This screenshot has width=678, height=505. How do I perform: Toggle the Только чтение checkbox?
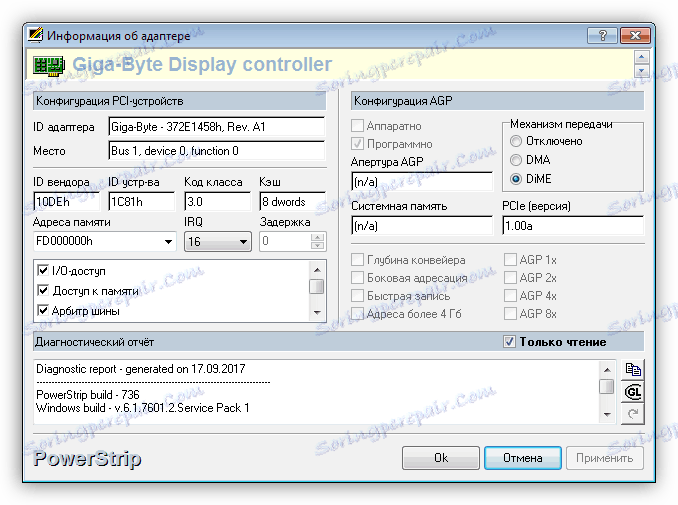coord(509,342)
